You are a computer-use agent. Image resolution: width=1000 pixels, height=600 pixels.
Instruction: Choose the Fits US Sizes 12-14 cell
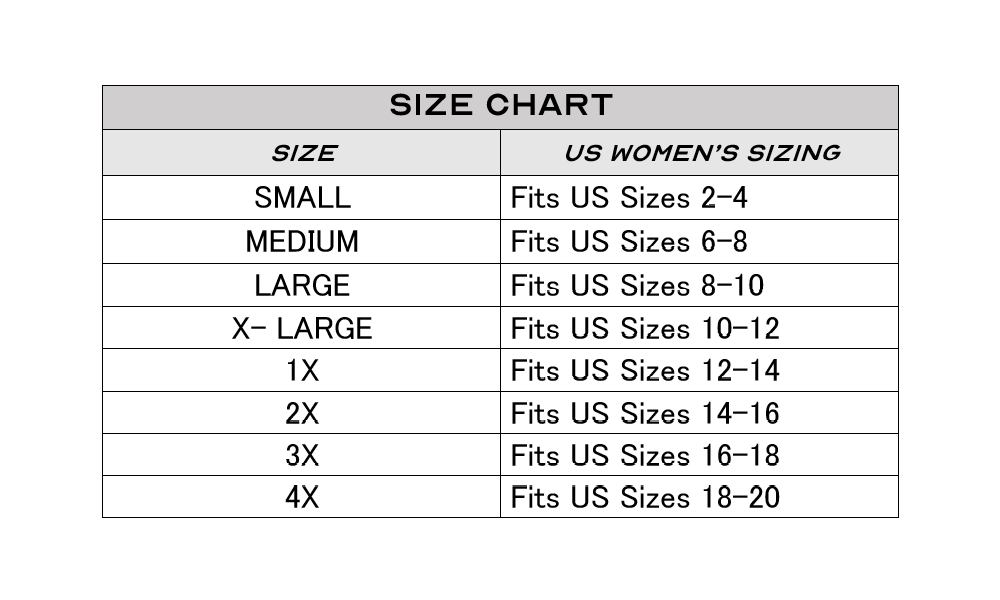tap(700, 370)
